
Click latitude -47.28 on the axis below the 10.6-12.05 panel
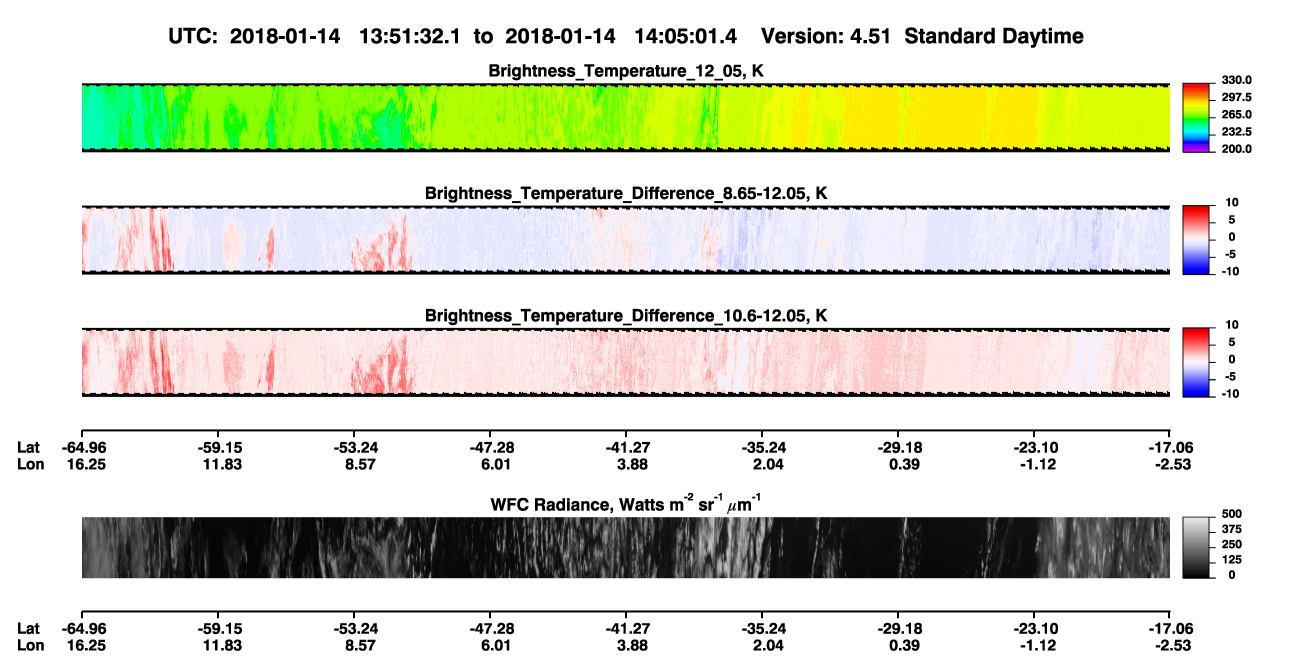[x=493, y=447]
